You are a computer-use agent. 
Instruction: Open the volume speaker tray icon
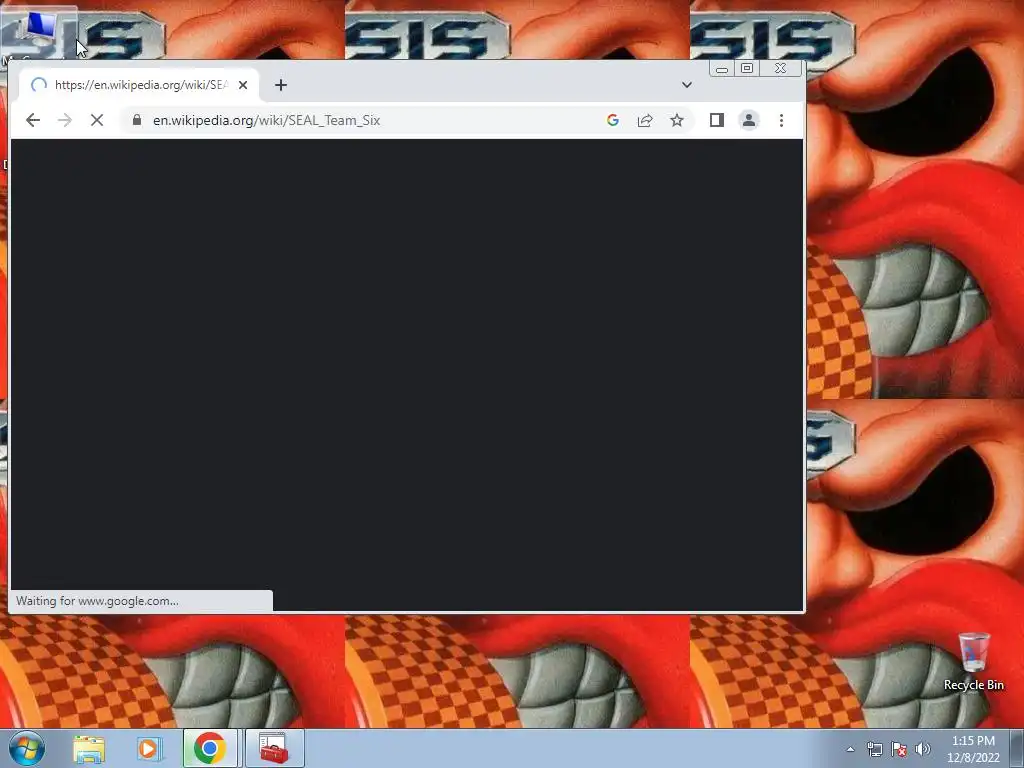pos(922,749)
